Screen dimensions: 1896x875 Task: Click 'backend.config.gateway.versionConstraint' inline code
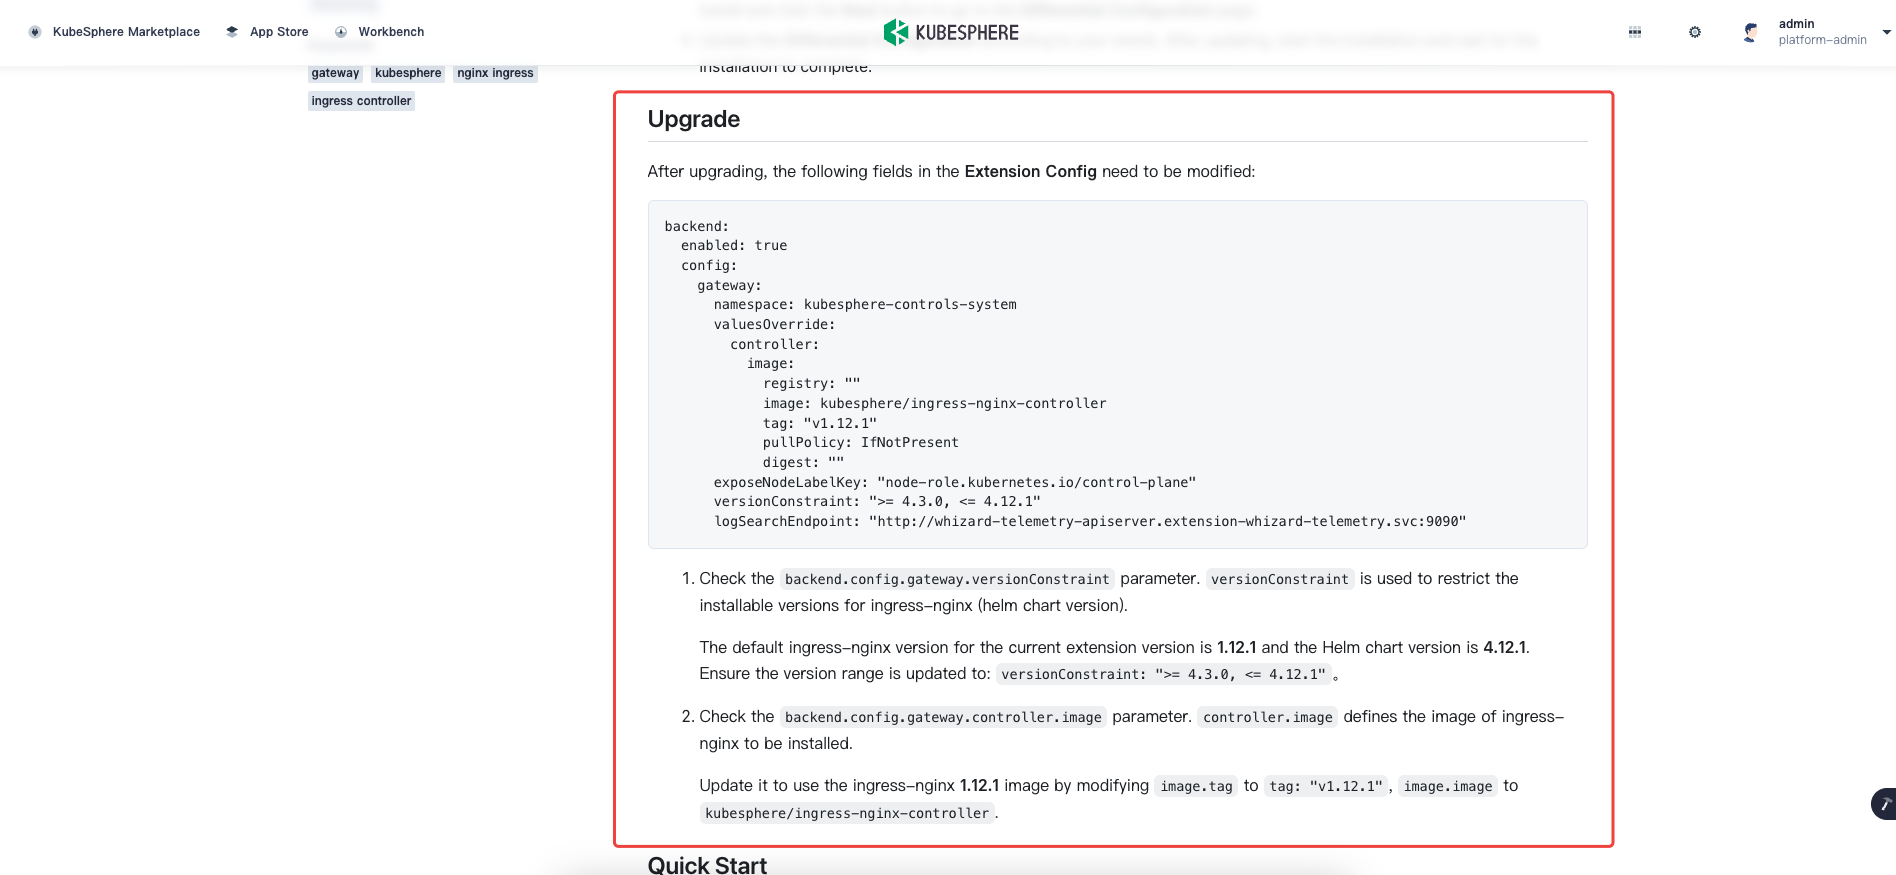pos(947,579)
